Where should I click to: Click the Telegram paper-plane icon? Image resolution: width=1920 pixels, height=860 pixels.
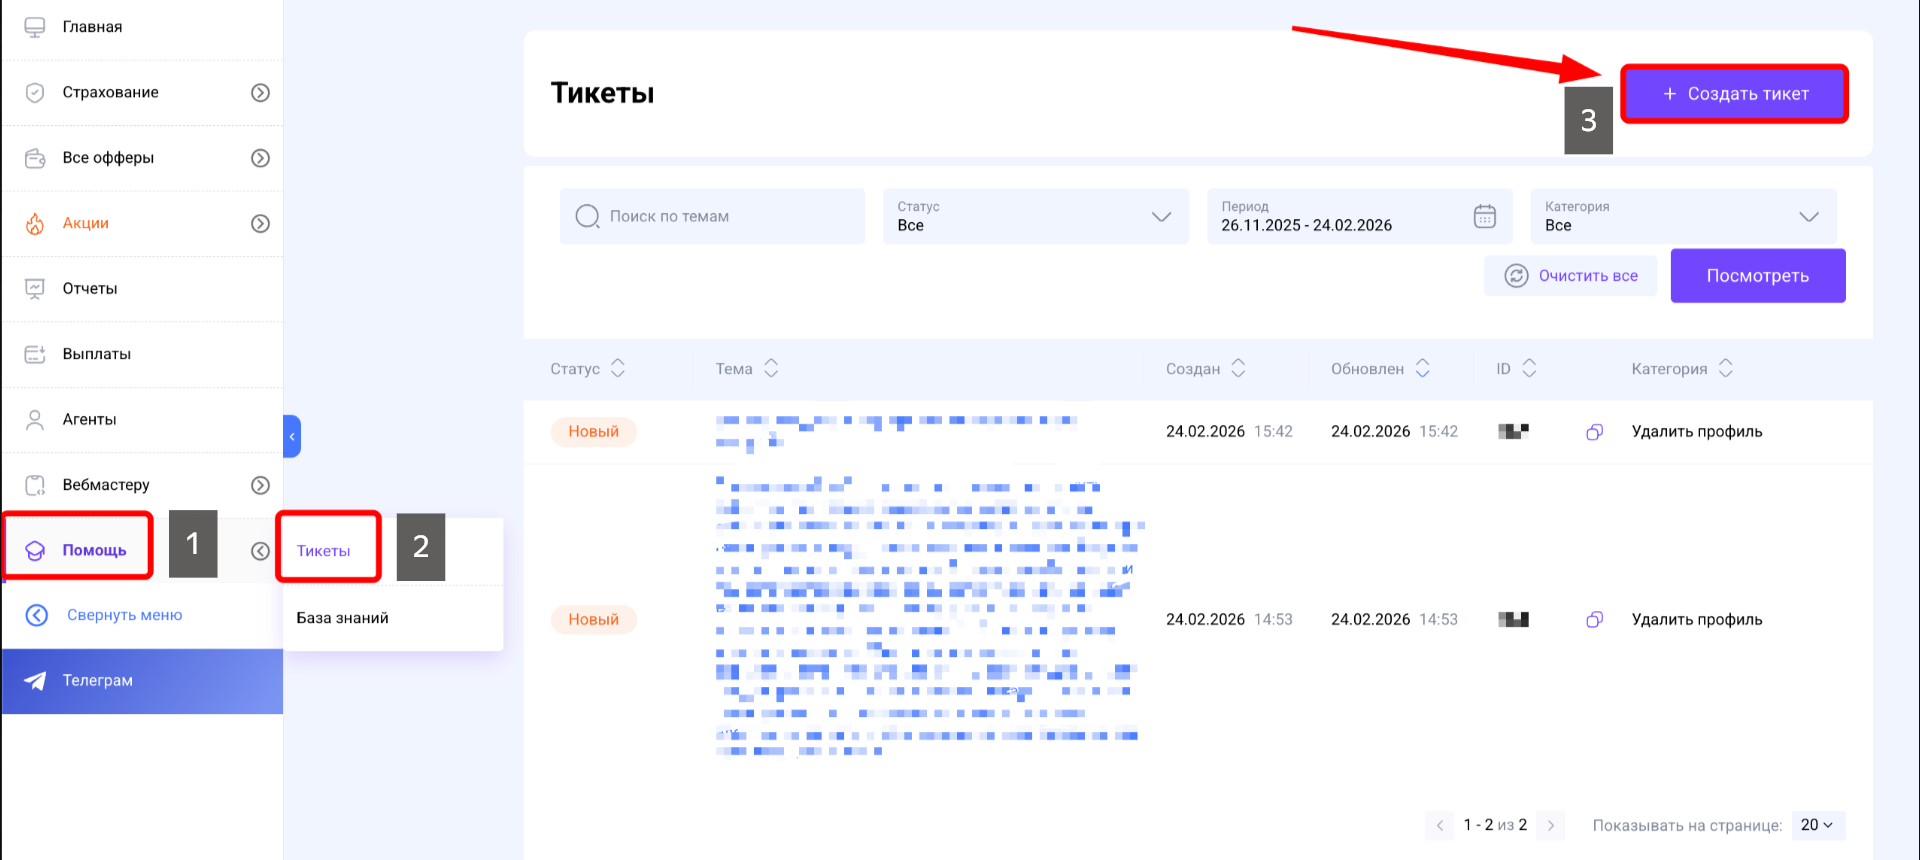(35, 681)
